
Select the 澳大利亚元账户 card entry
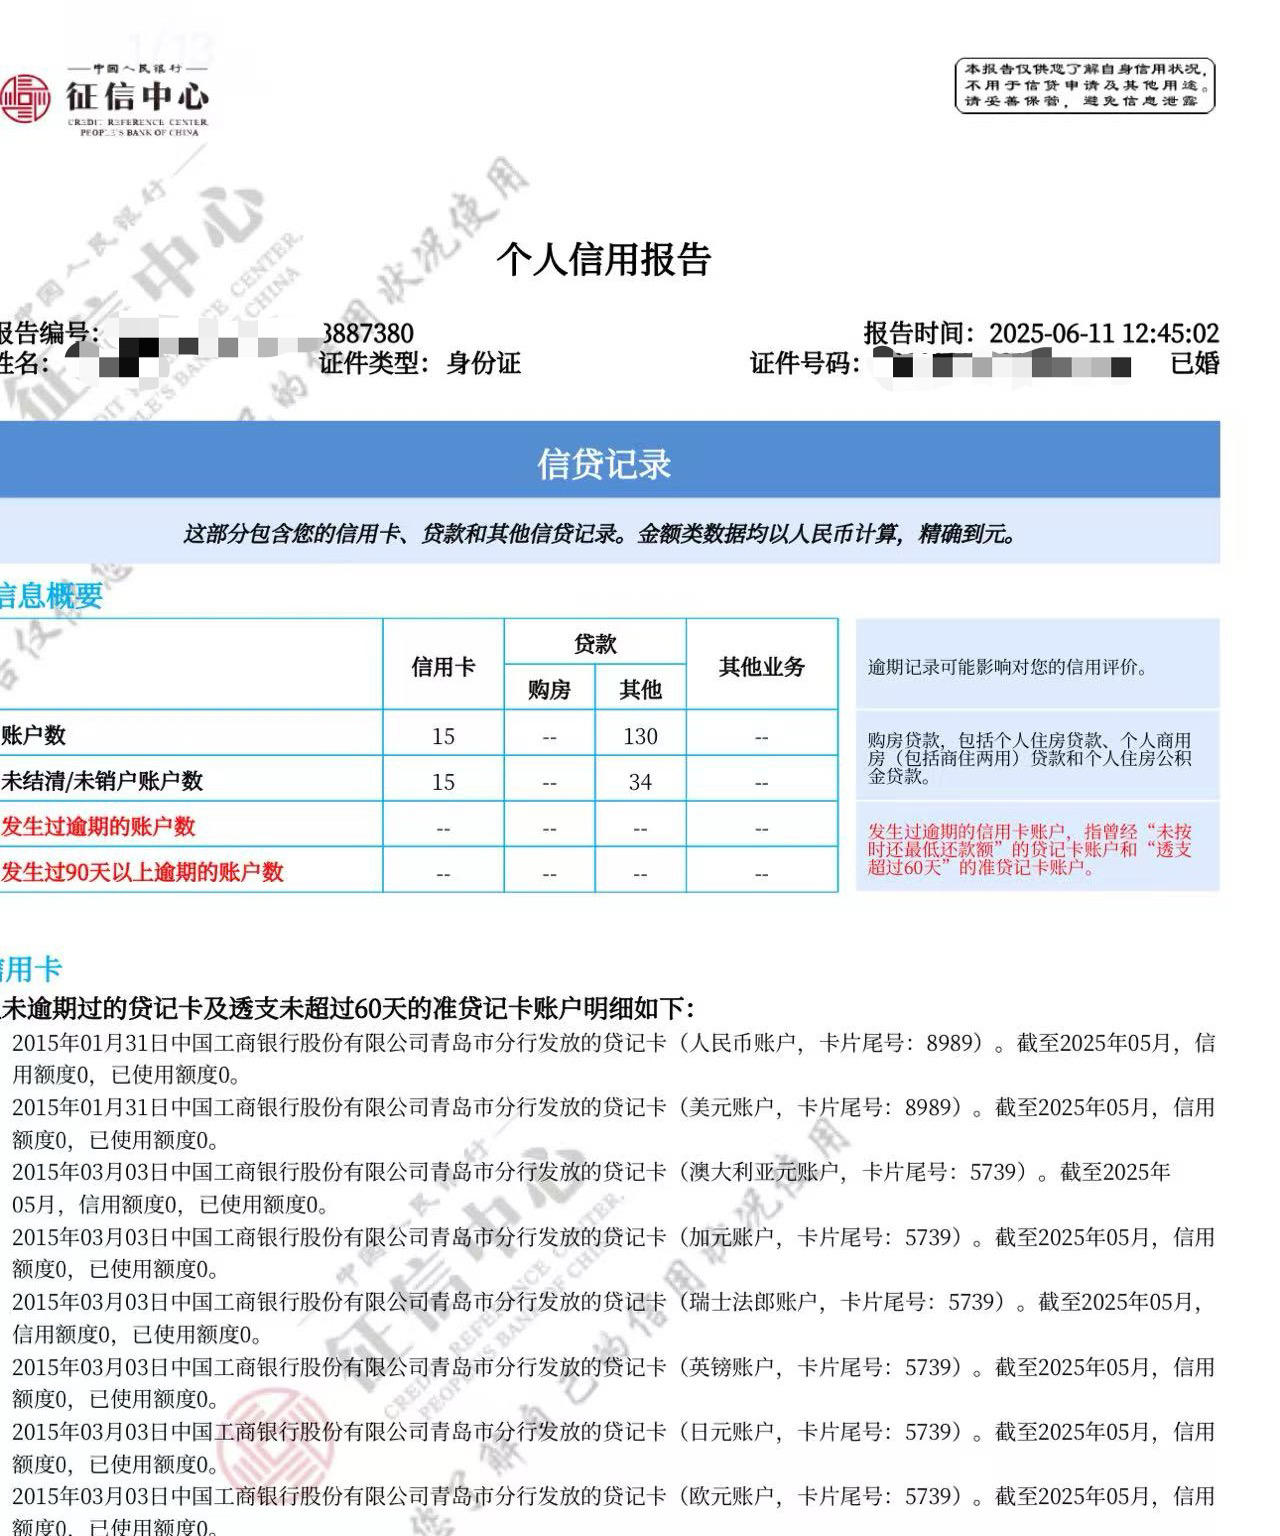pyautogui.click(x=591, y=1187)
